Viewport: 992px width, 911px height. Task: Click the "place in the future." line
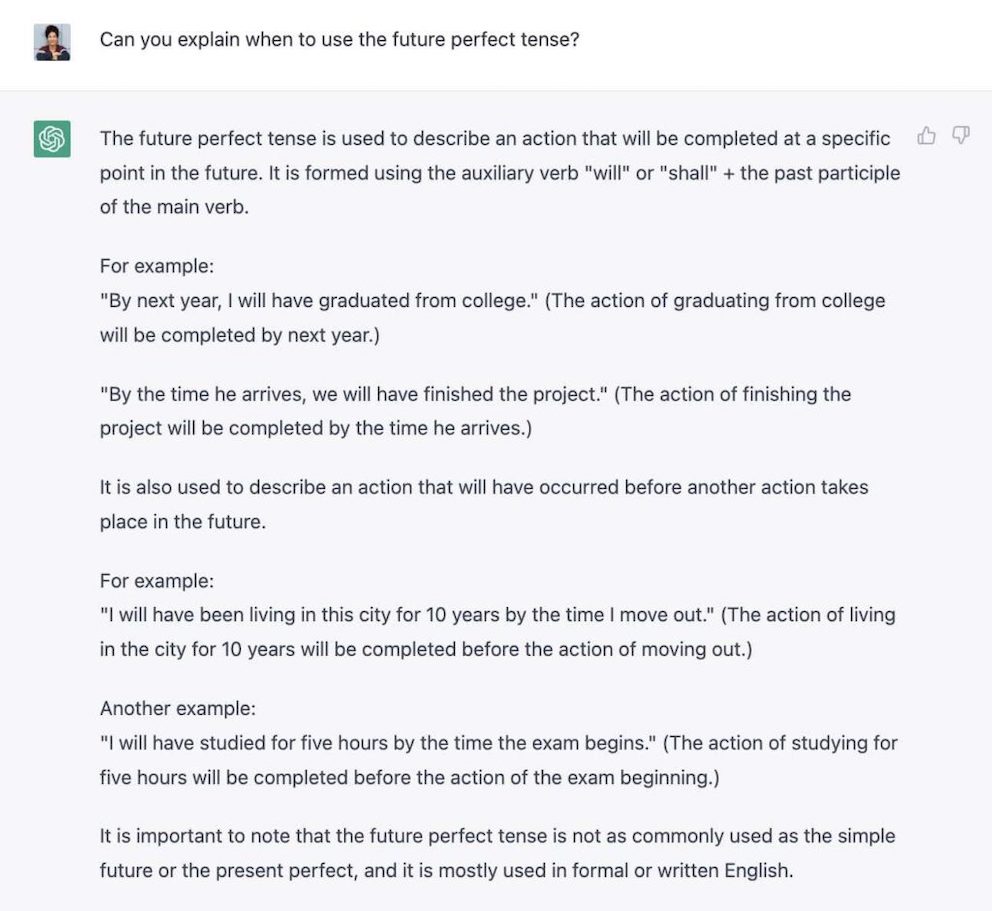point(183,522)
